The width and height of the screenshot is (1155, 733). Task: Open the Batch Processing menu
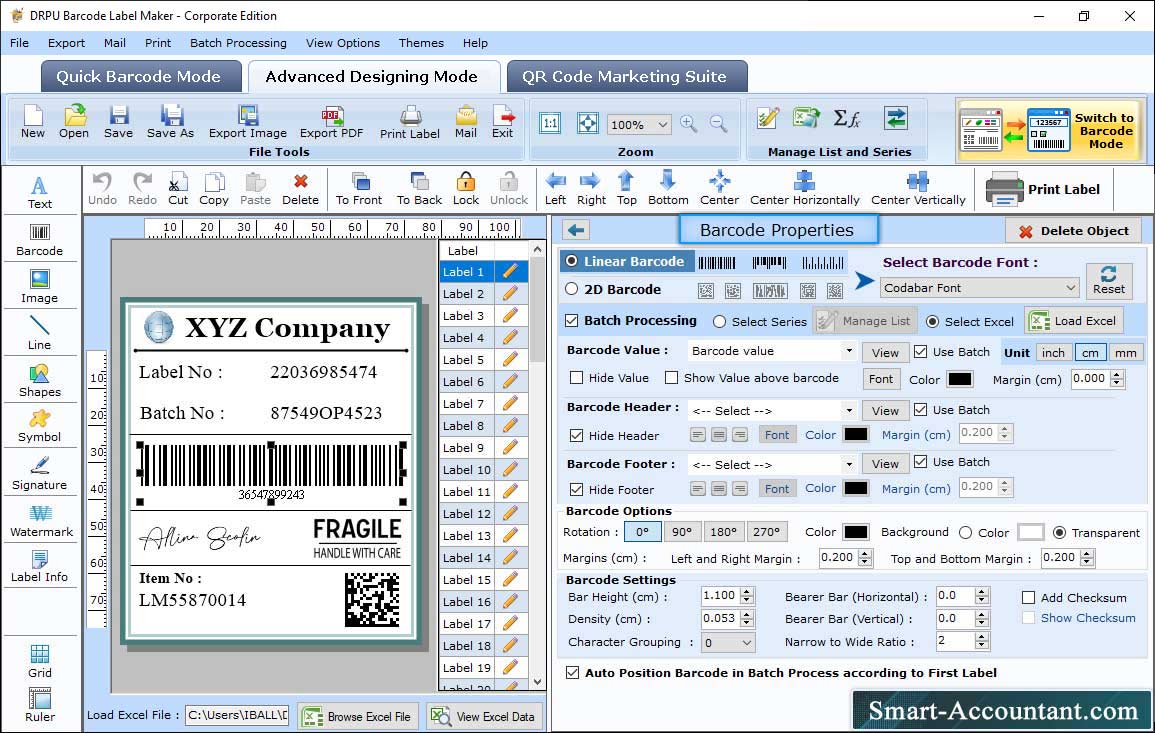click(x=238, y=43)
